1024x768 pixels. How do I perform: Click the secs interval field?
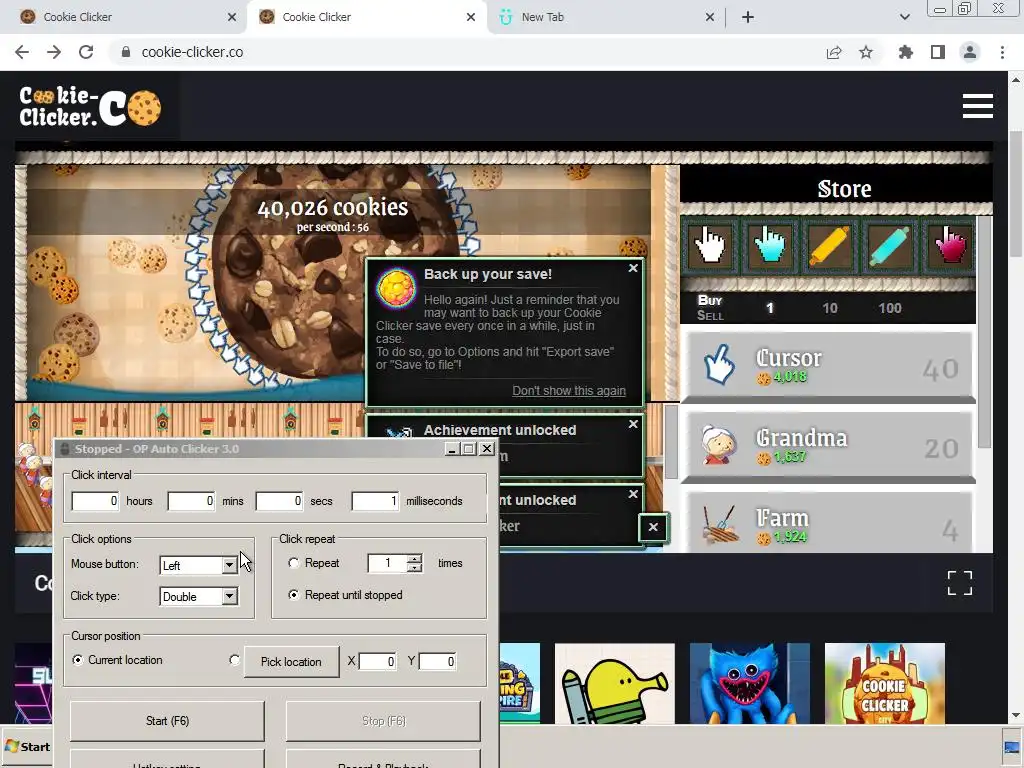pos(280,501)
